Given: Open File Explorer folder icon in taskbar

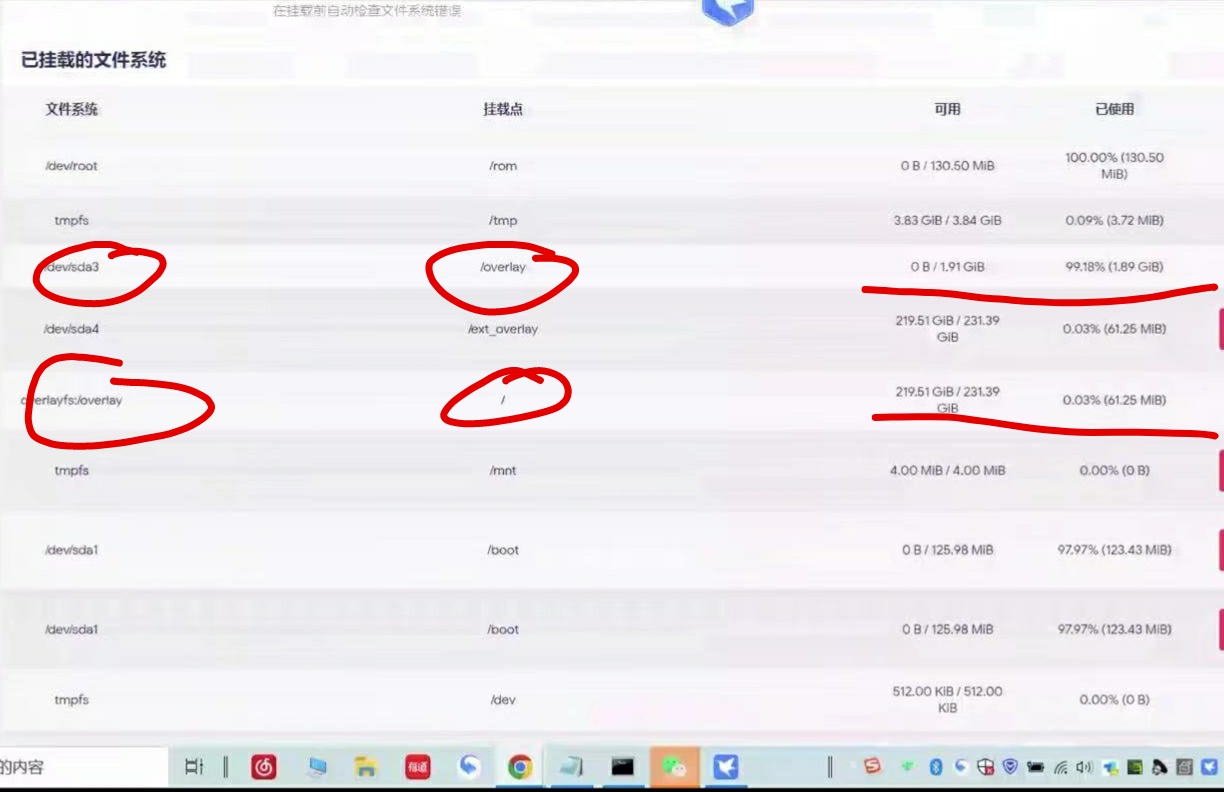Looking at the screenshot, I should pyautogui.click(x=366, y=767).
